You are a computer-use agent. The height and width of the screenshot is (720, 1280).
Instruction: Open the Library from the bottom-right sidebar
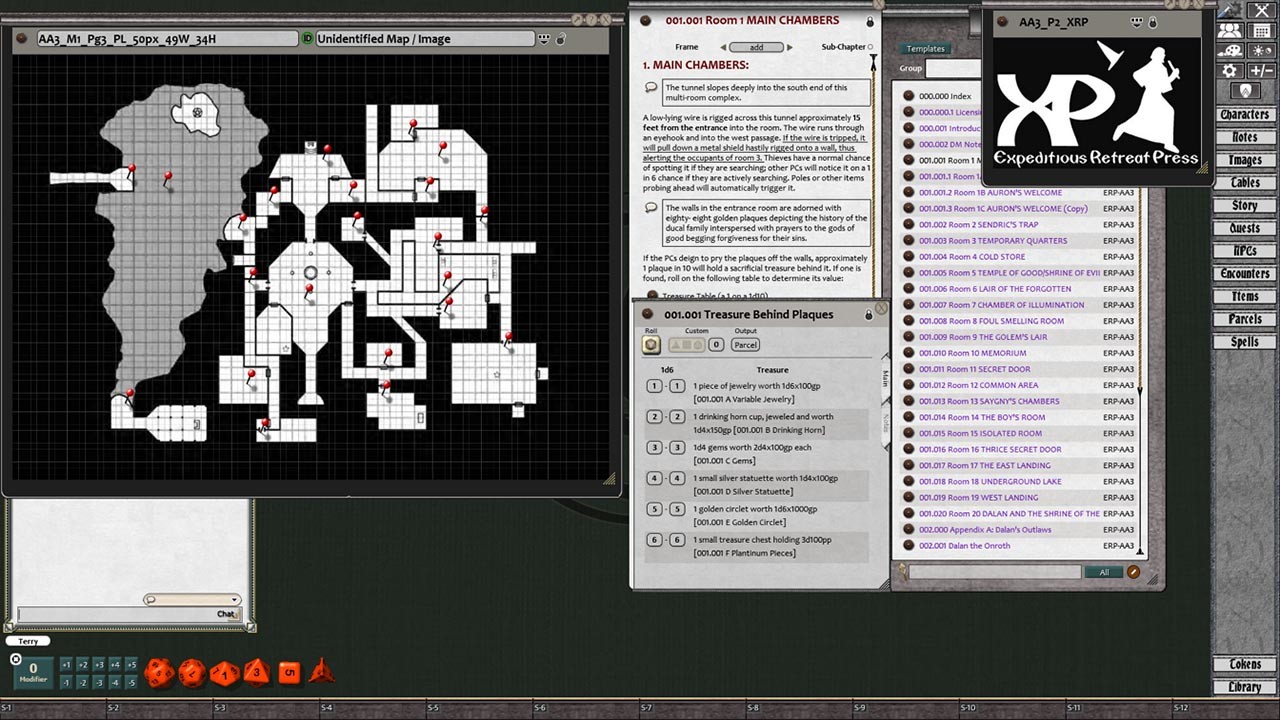pyautogui.click(x=1243, y=687)
